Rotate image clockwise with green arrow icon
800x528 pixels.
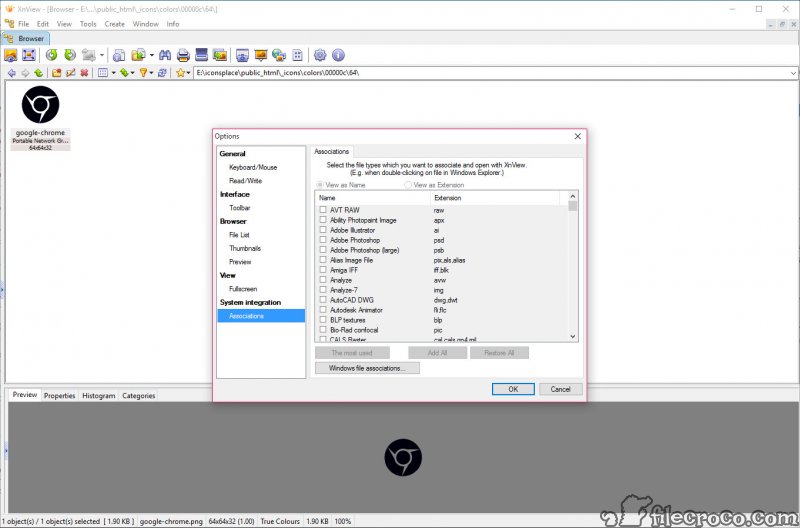click(70, 55)
